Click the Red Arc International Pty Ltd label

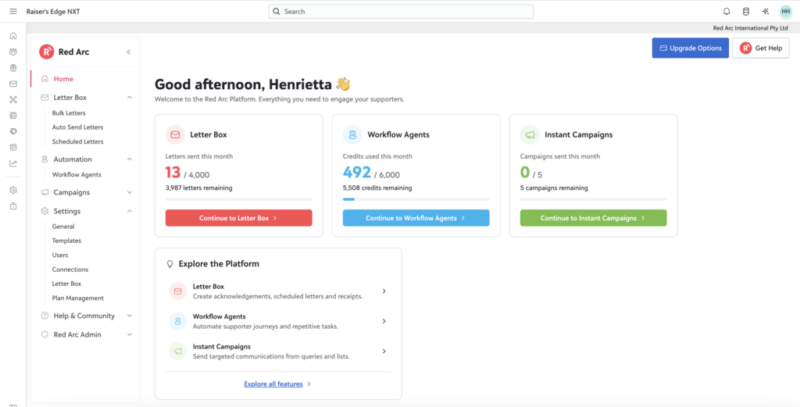pos(750,28)
